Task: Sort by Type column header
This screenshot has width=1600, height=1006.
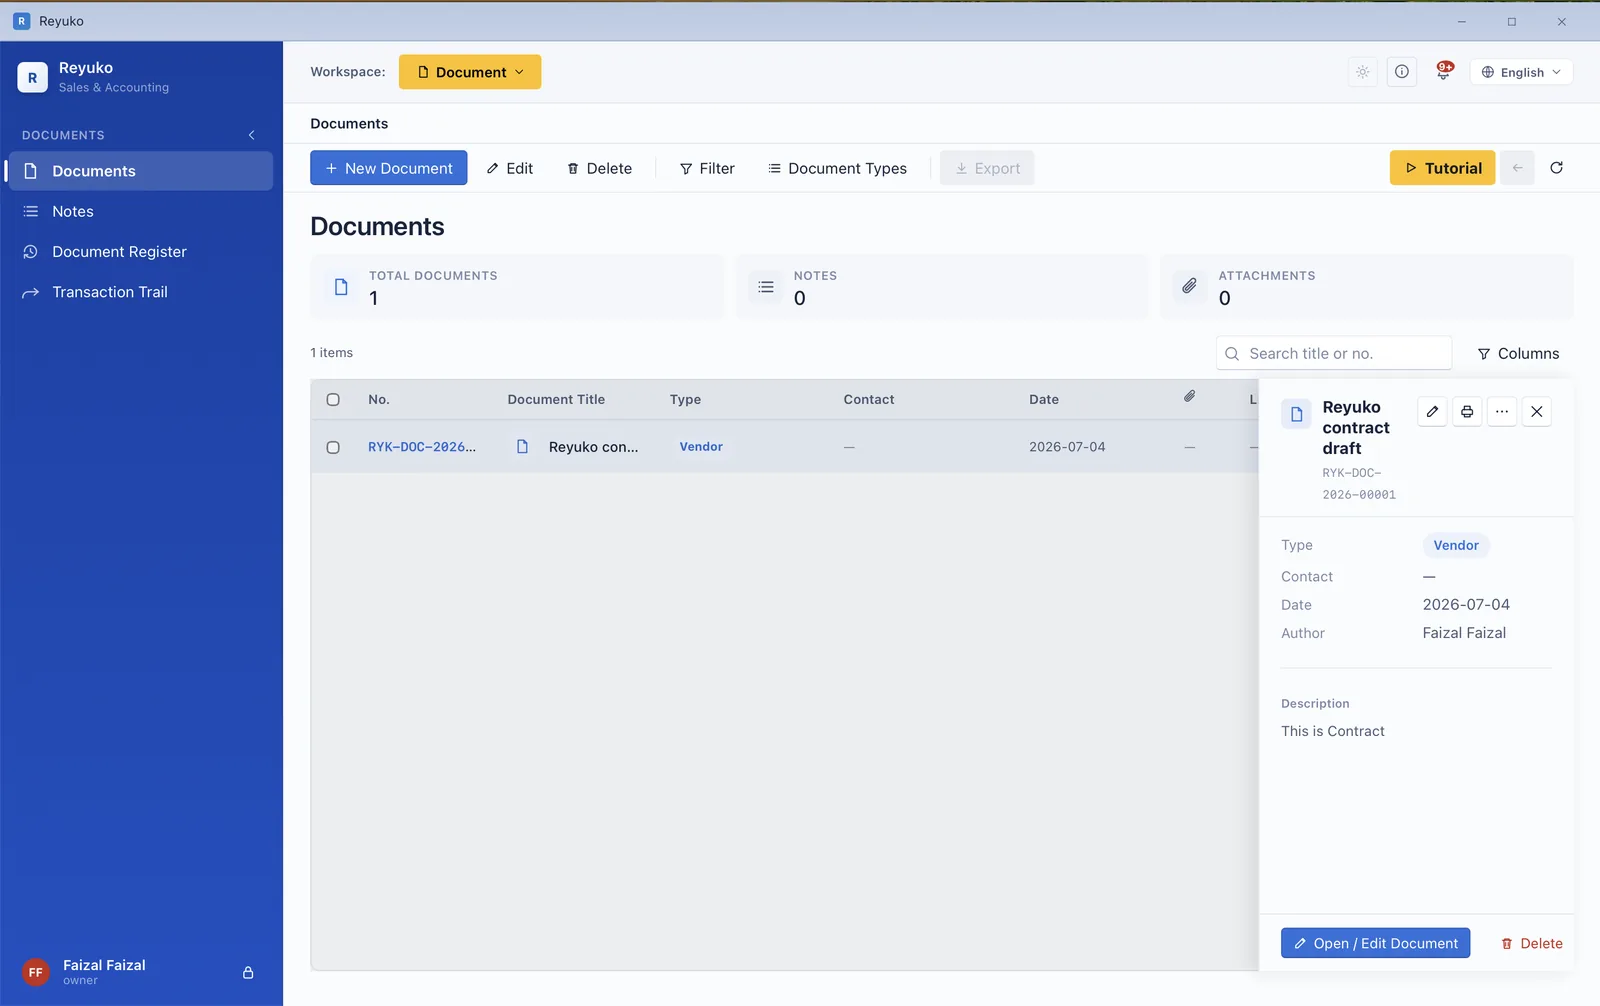Action: click(x=685, y=399)
